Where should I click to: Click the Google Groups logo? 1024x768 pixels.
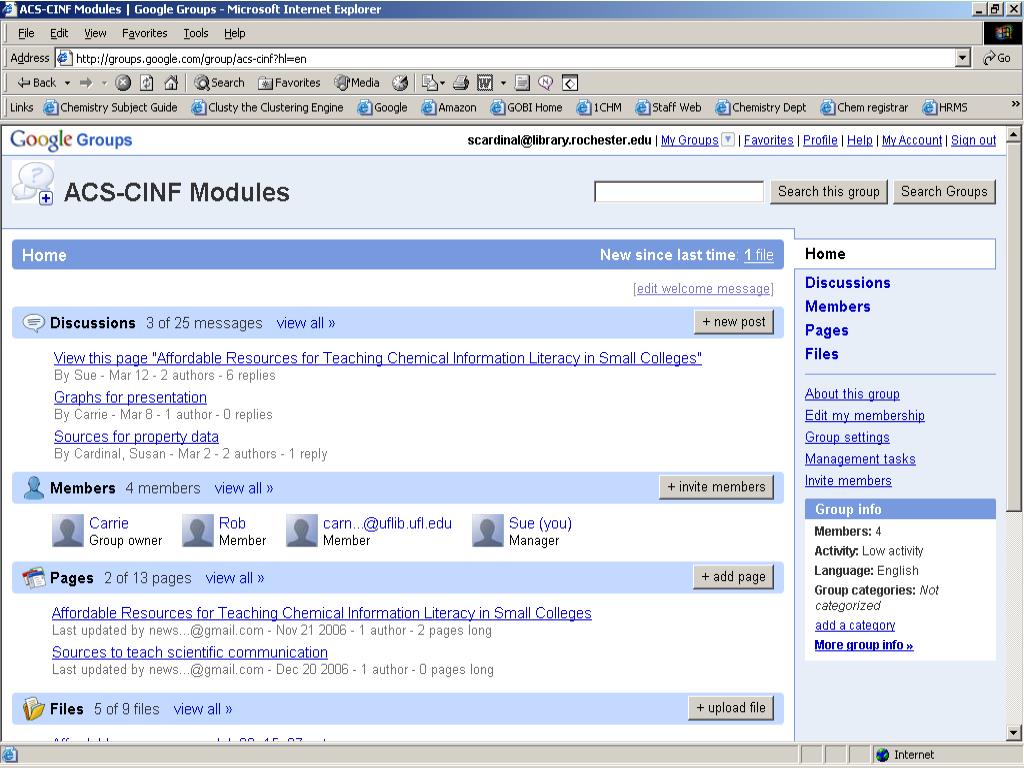click(x=71, y=140)
